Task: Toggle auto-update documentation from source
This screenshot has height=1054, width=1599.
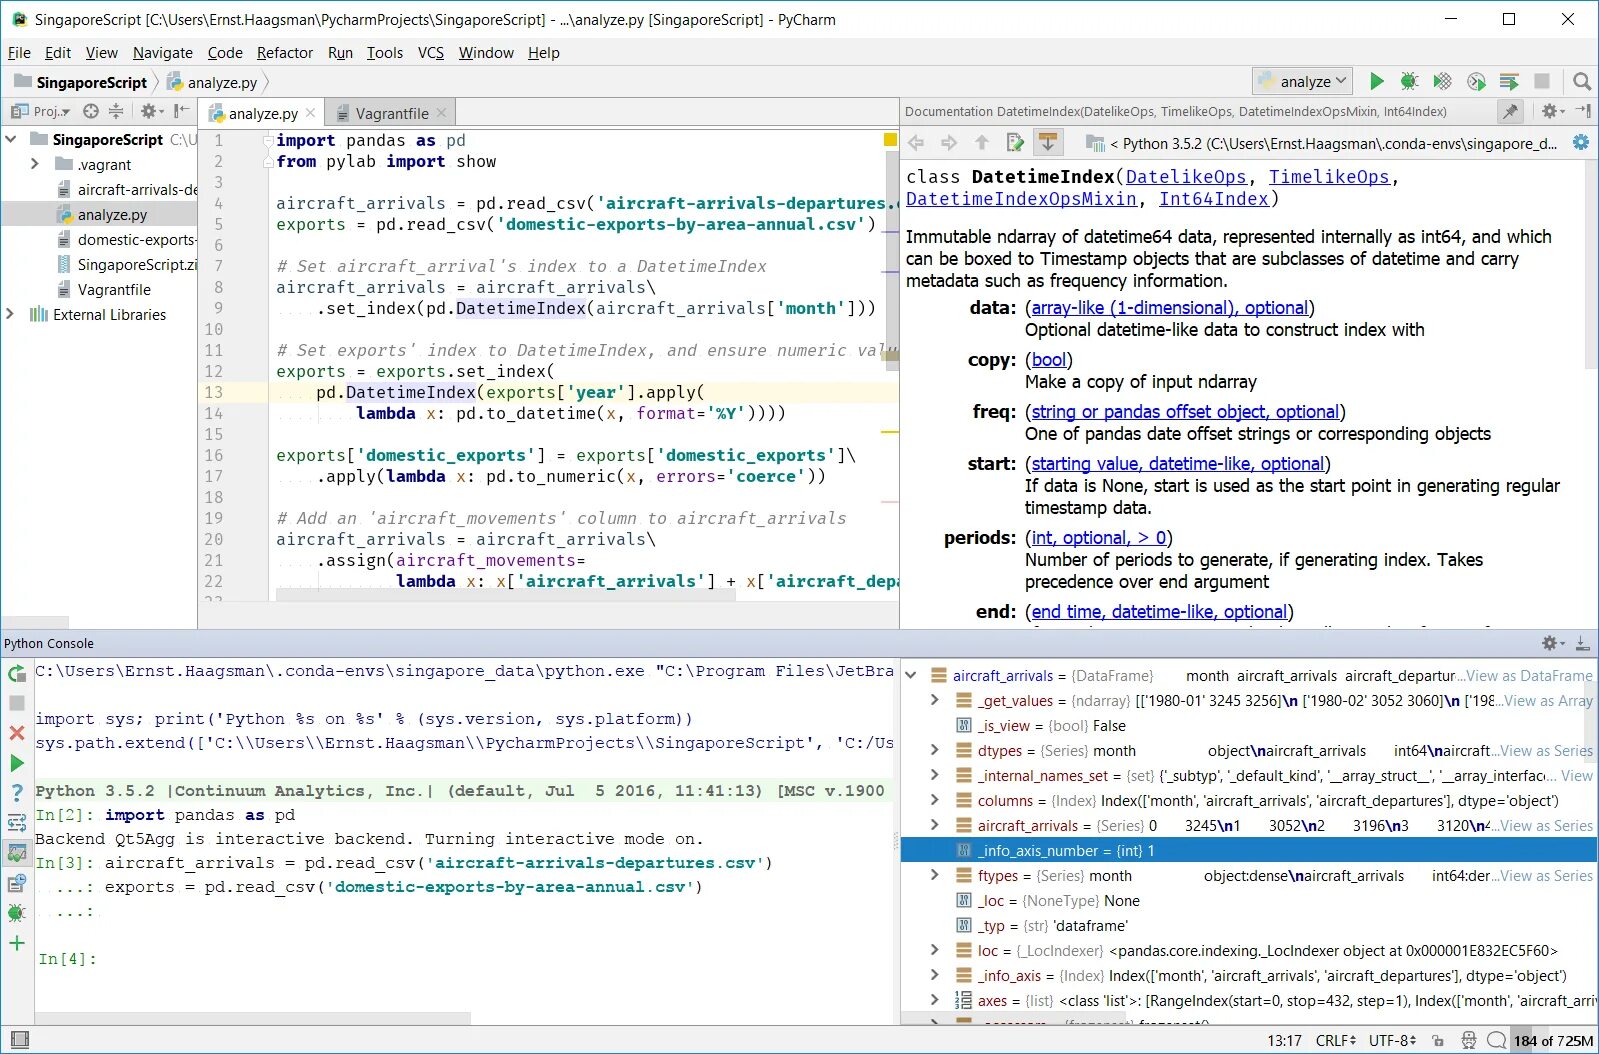Action: click(1047, 143)
